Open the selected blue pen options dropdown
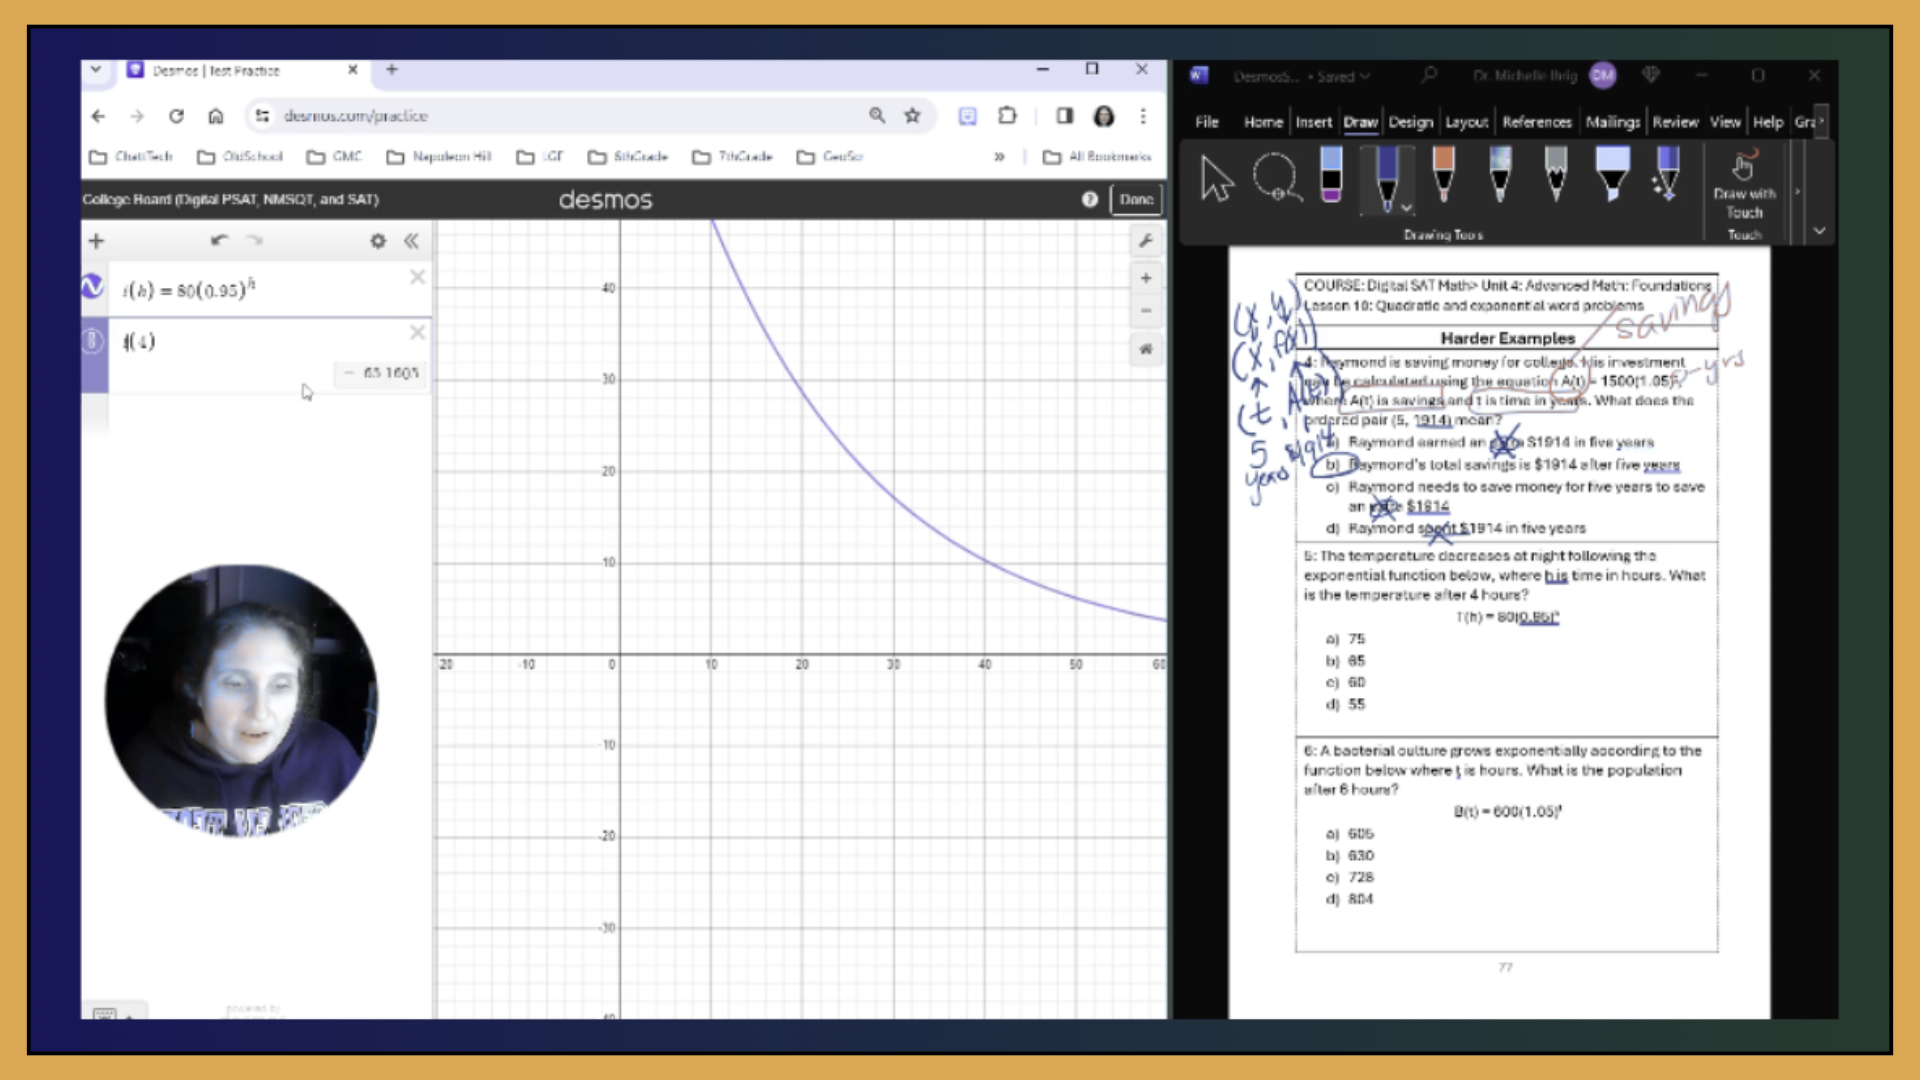 1406,208
